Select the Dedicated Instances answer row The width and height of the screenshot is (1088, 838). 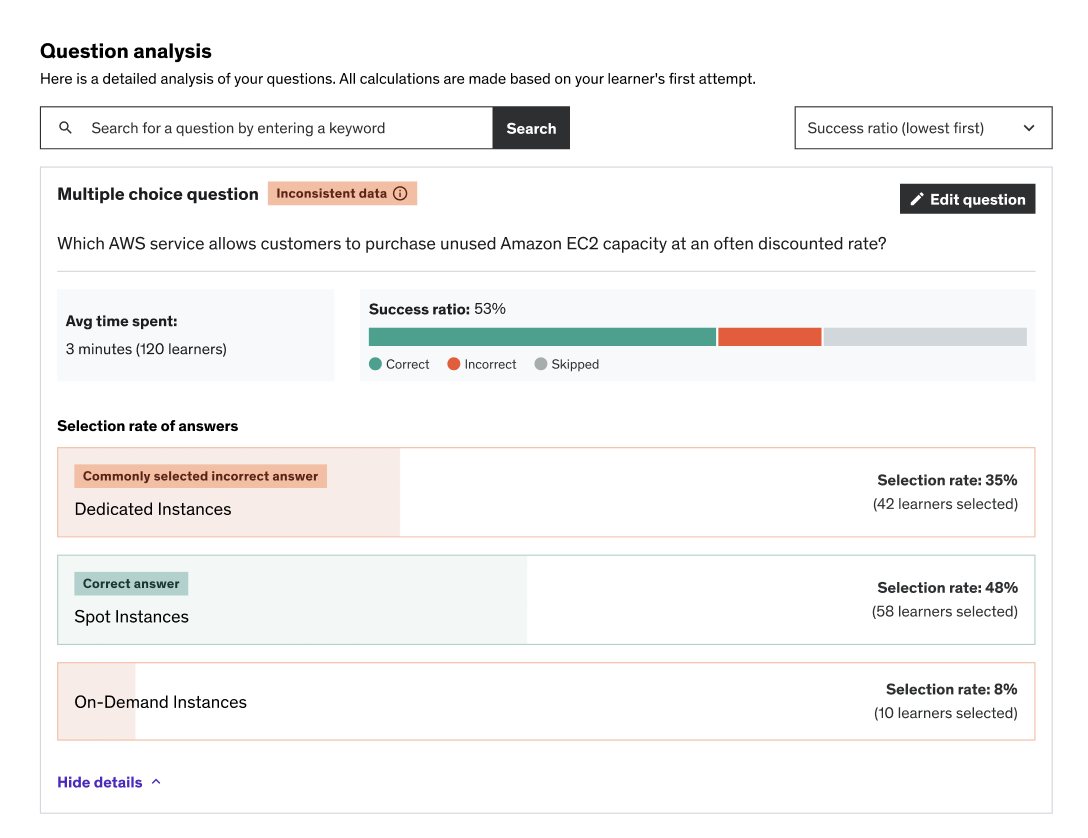546,493
